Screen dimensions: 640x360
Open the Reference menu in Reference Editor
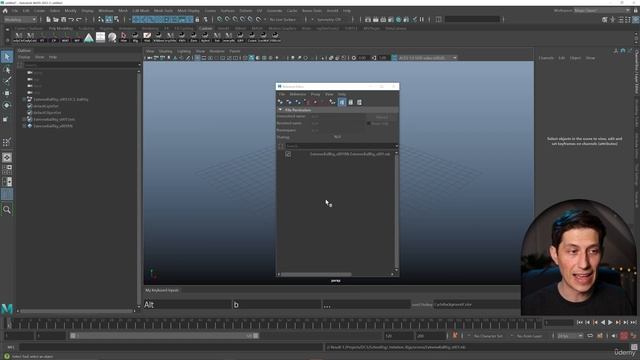(298, 94)
